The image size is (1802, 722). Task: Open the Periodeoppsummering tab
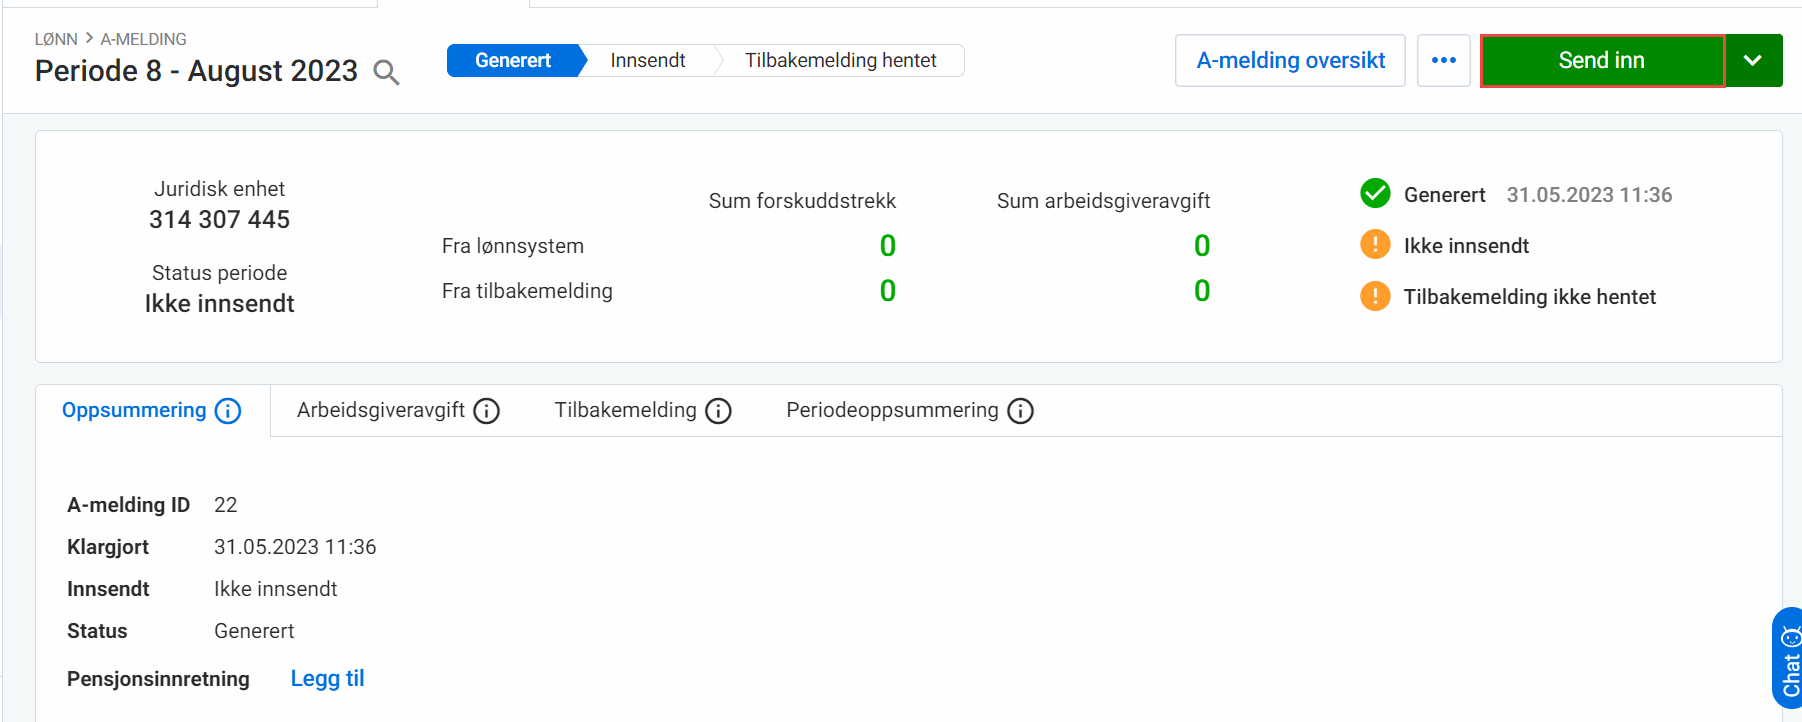tap(892, 410)
